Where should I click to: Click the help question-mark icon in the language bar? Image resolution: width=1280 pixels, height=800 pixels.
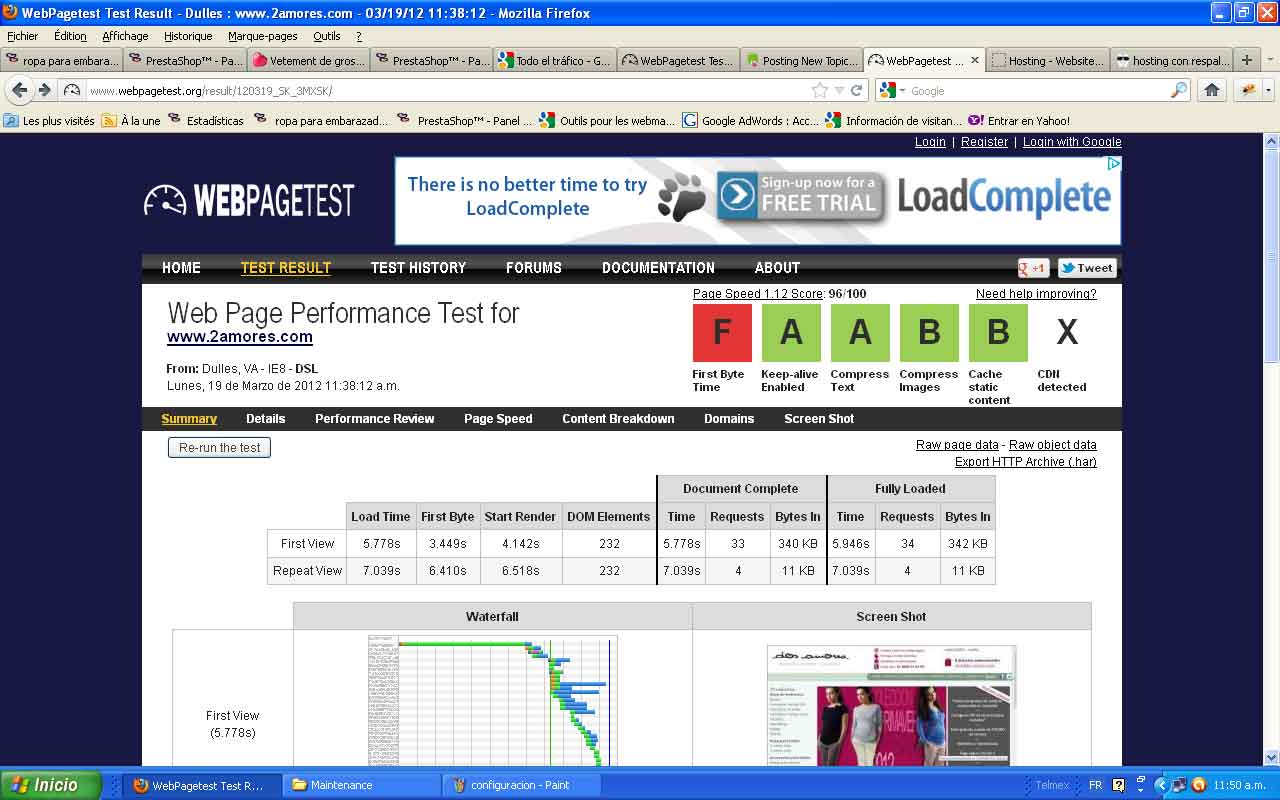1118,785
